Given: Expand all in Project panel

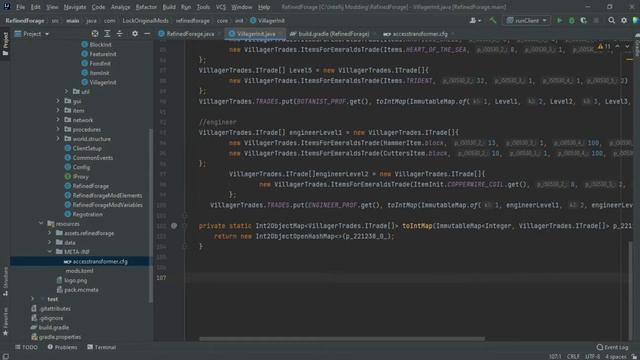Looking at the screenshot, I should click(107, 34).
